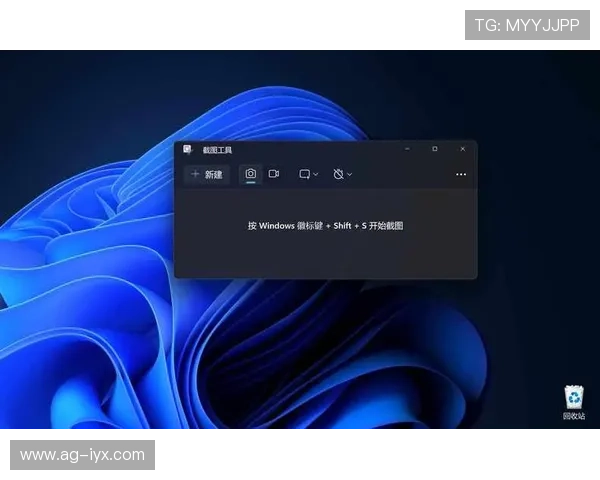Image resolution: width=600 pixels, height=480 pixels.
Task: Click the 截图工具 window title text
Action: 217,150
